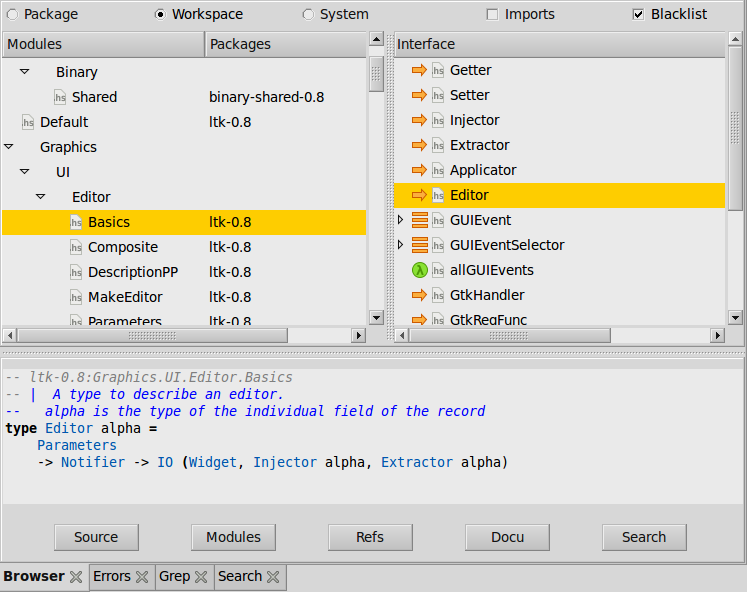Collapse the Binary tree node

point(25,72)
